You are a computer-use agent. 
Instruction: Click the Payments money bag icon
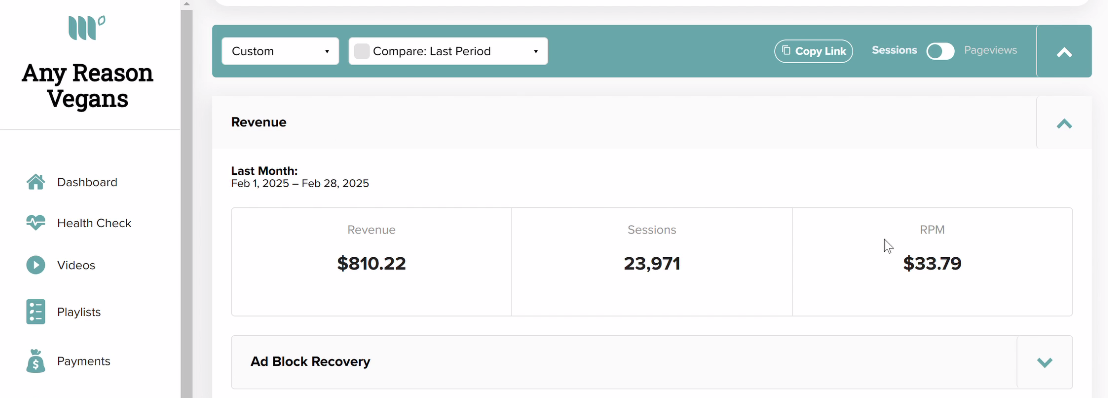coord(35,361)
